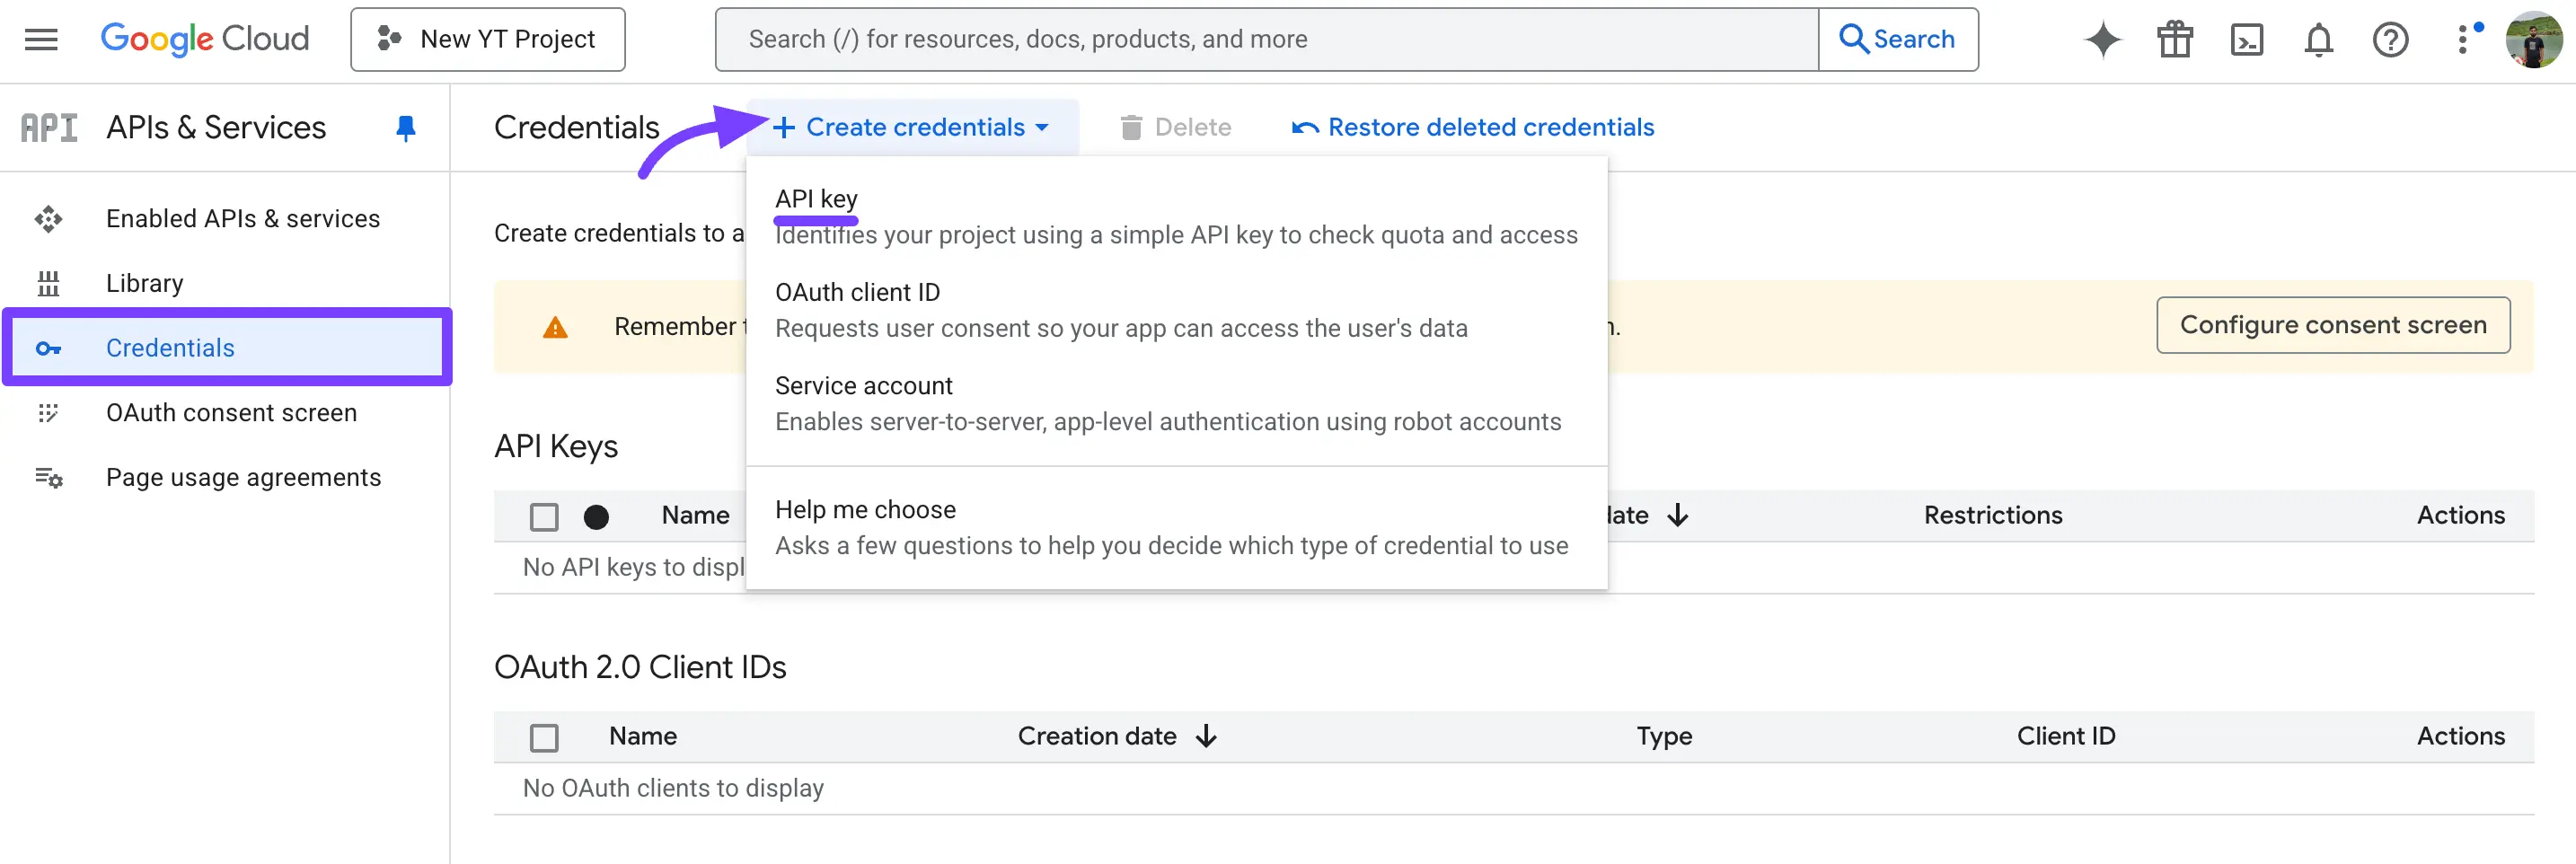Viewport: 2576px width, 864px height.
Task: Toggle the API Keys select-all checkbox
Action: tap(544, 516)
